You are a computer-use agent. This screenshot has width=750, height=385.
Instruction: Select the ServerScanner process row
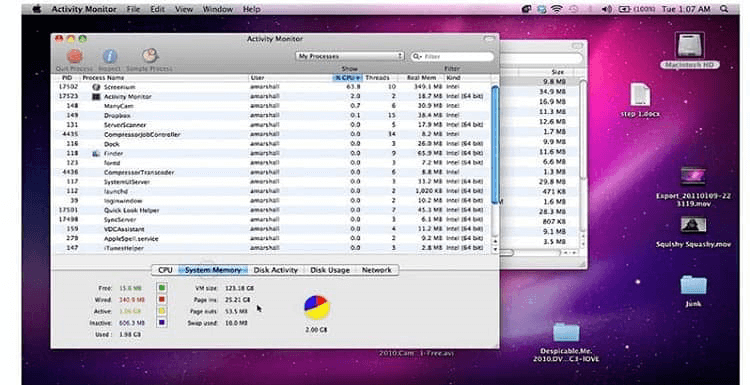[x=272, y=125]
